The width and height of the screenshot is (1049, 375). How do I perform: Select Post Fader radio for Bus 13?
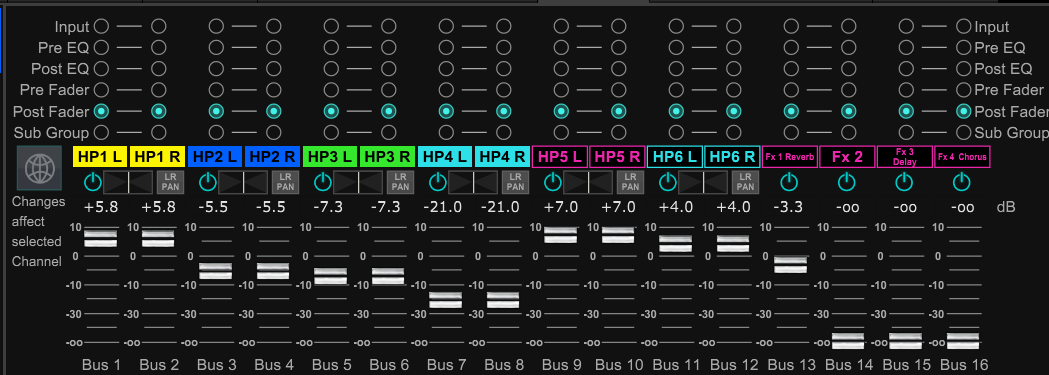pos(791,111)
